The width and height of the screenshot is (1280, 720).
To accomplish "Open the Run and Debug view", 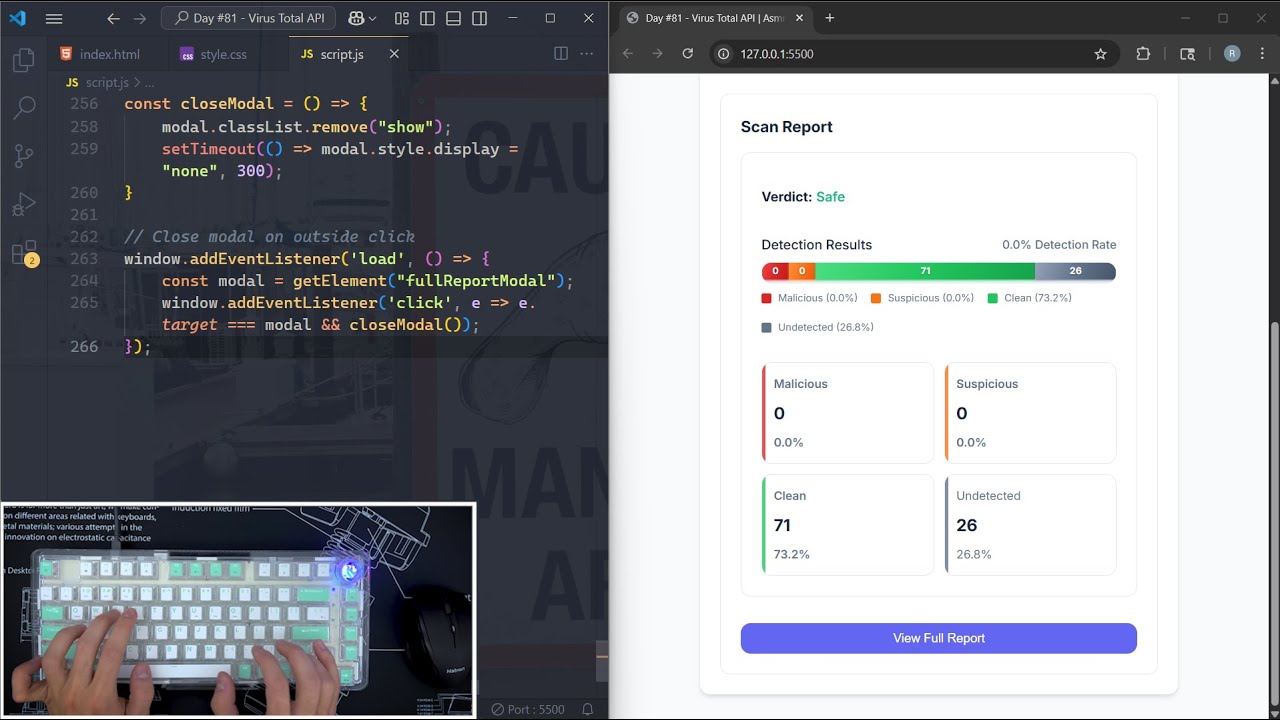I will click(x=24, y=204).
